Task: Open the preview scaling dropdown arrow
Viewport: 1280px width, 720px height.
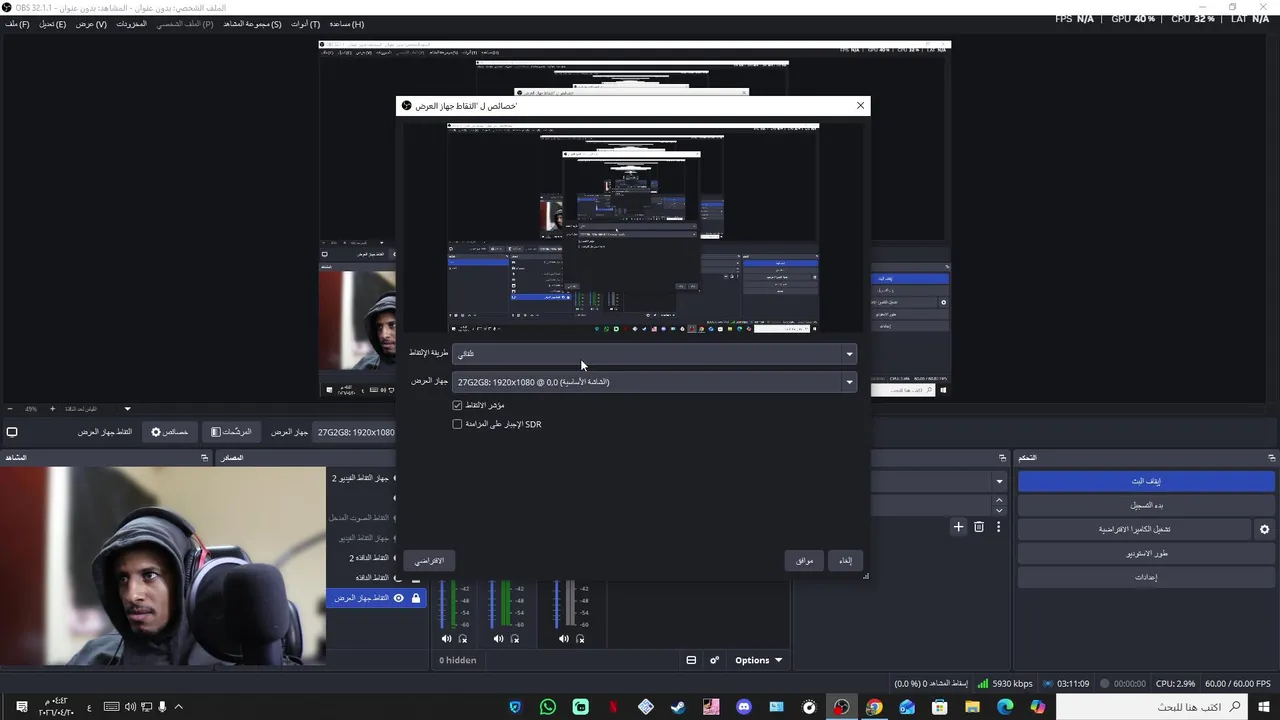Action: [x=127, y=408]
